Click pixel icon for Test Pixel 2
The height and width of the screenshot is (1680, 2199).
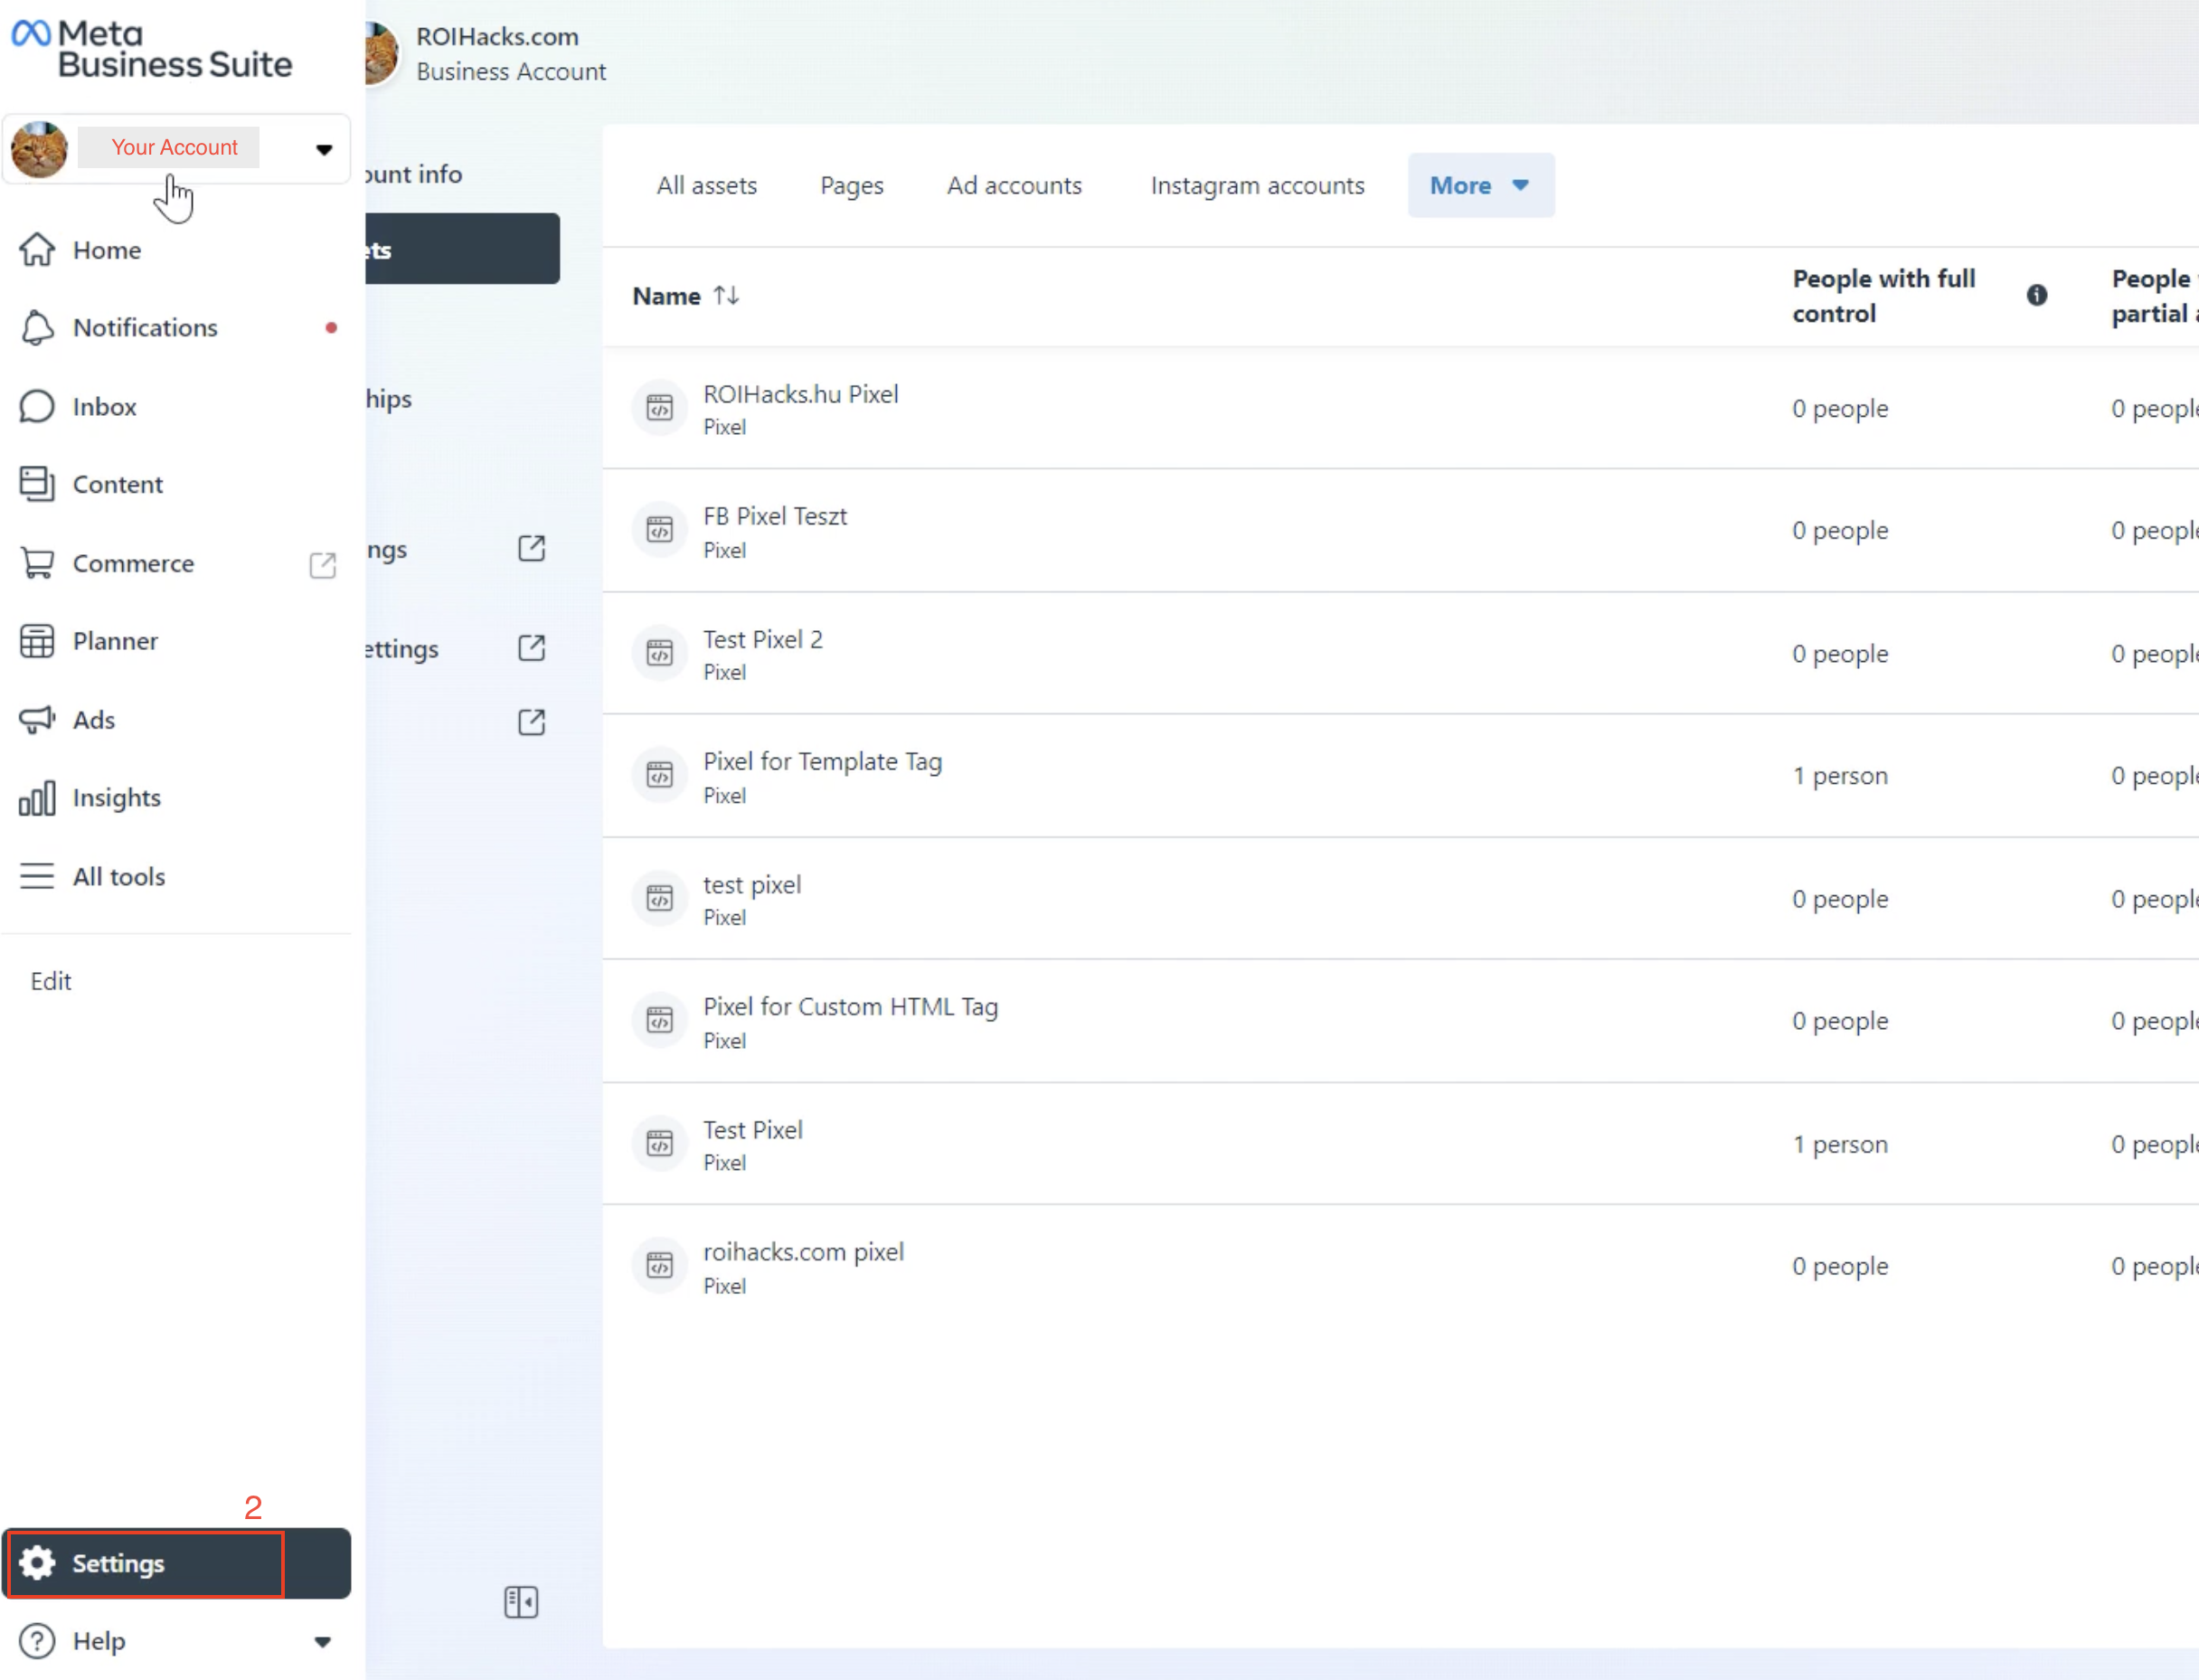coord(660,653)
